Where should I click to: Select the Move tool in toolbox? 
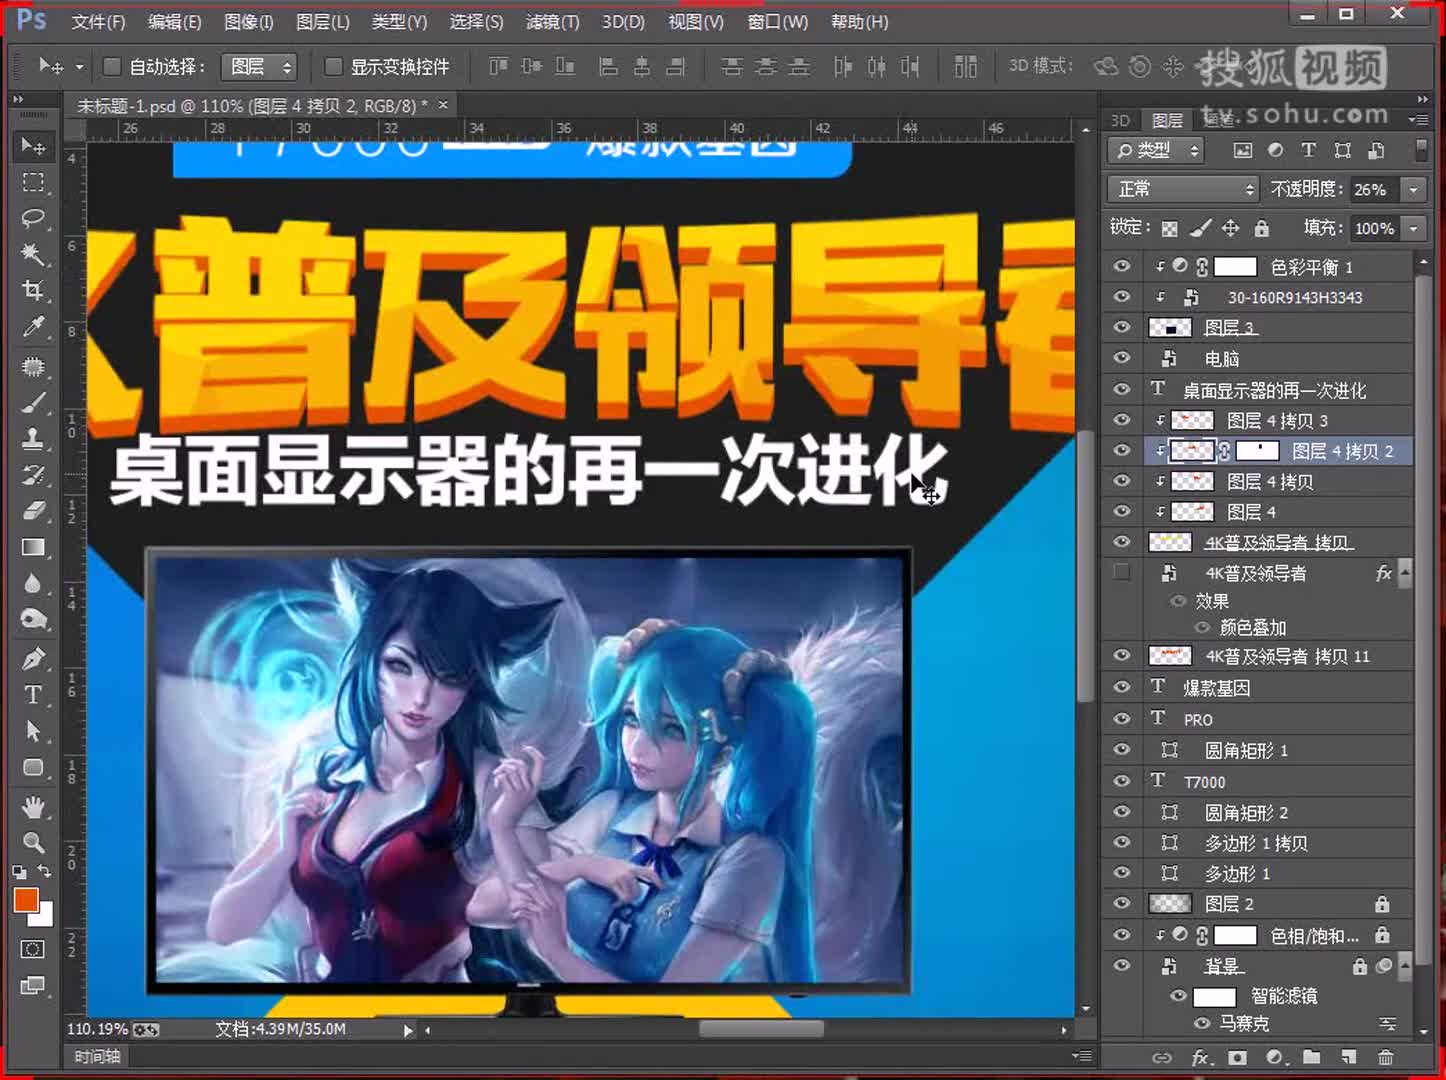point(33,146)
